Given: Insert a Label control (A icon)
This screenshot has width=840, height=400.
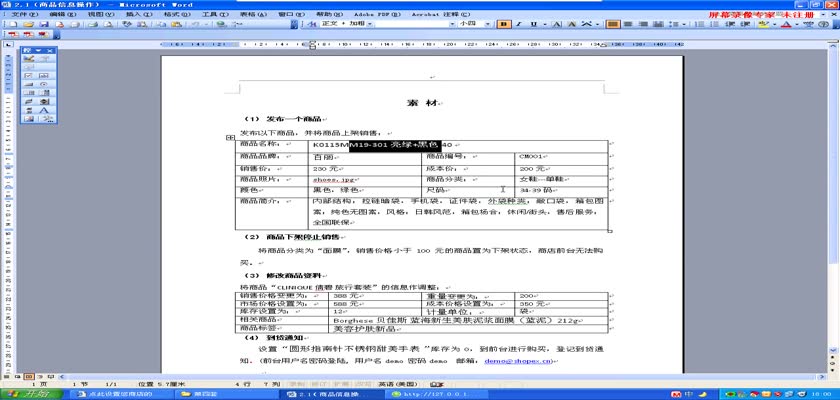Looking at the screenshot, I should (x=45, y=110).
